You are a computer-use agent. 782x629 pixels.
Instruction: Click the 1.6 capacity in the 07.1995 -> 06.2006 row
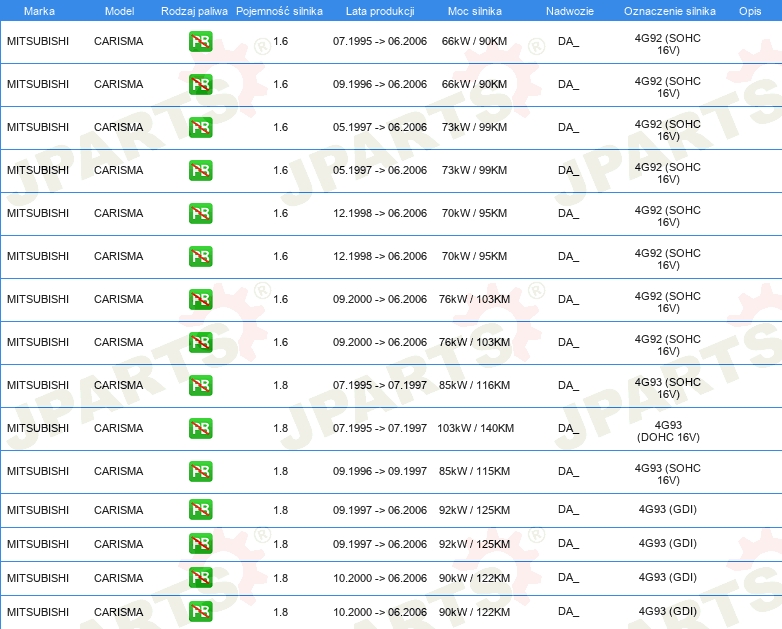280,41
